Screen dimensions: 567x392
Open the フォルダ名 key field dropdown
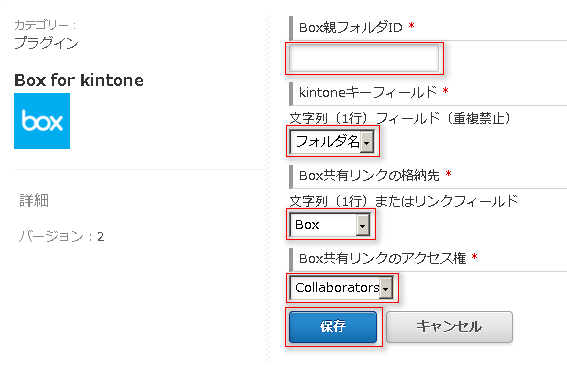click(332, 141)
